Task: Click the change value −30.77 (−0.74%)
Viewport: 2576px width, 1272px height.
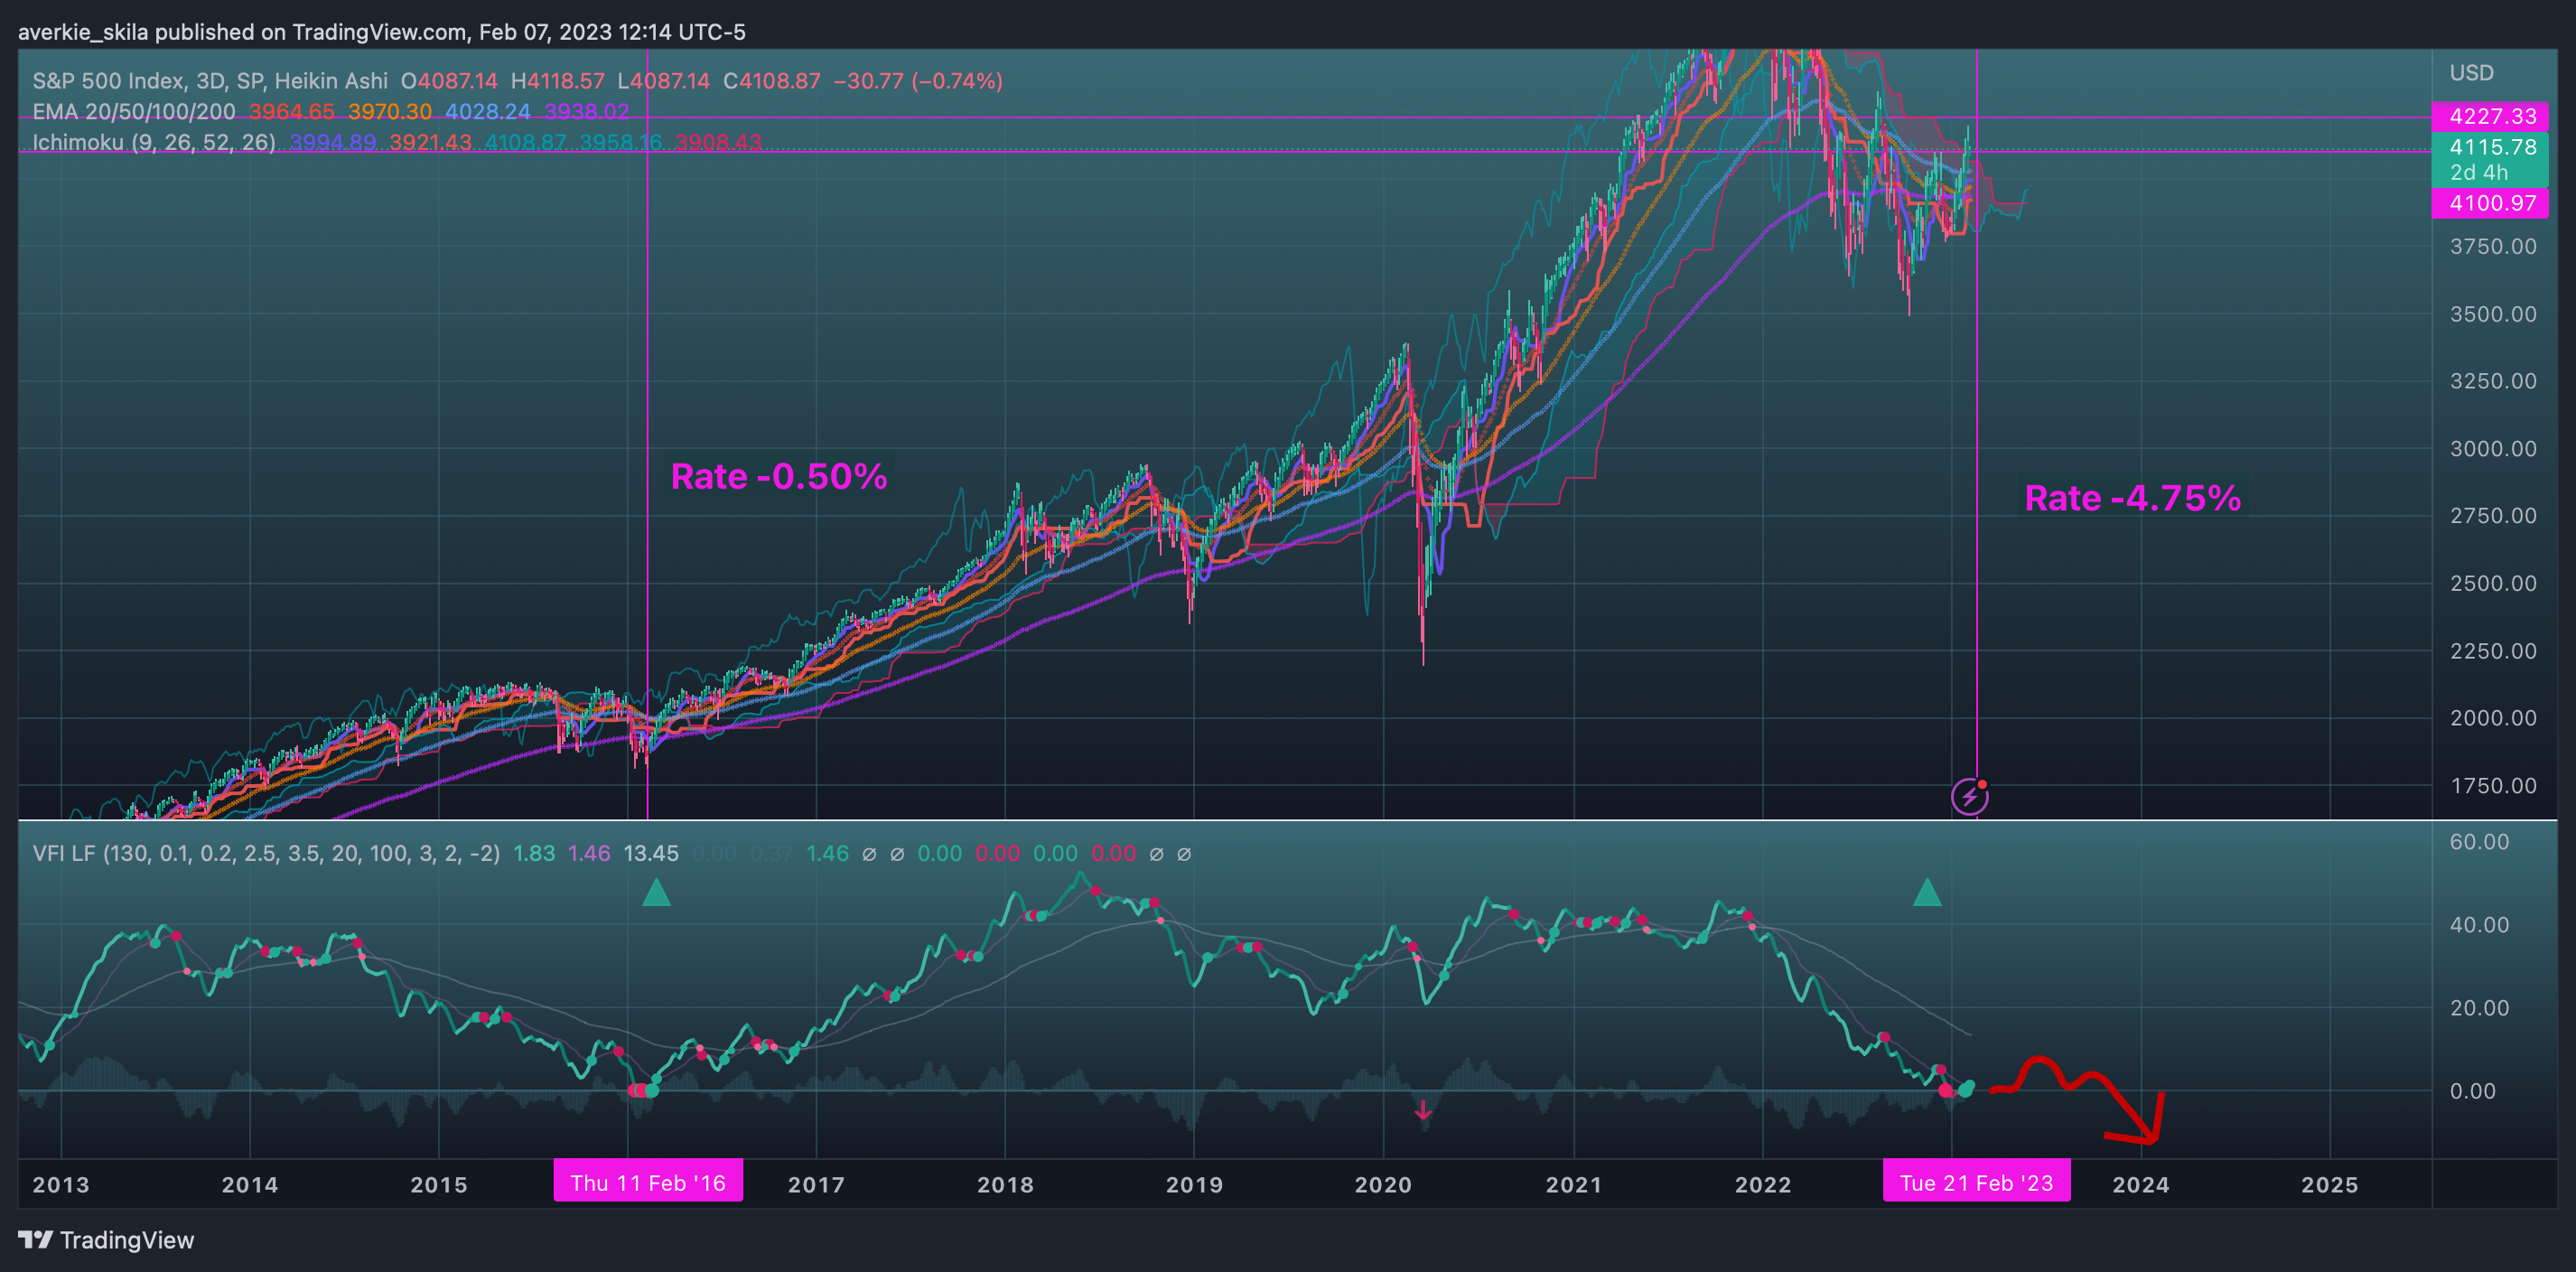Action: coord(918,81)
